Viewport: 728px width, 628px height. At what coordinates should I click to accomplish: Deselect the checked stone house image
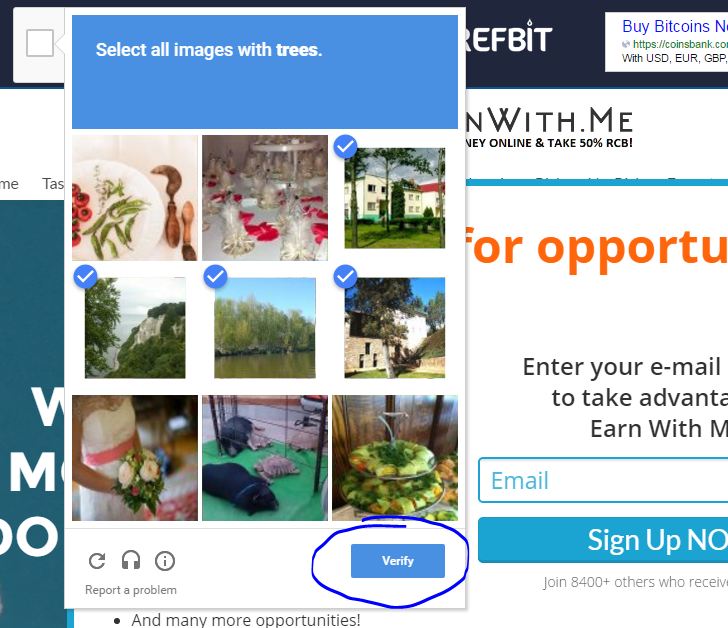click(x=395, y=328)
